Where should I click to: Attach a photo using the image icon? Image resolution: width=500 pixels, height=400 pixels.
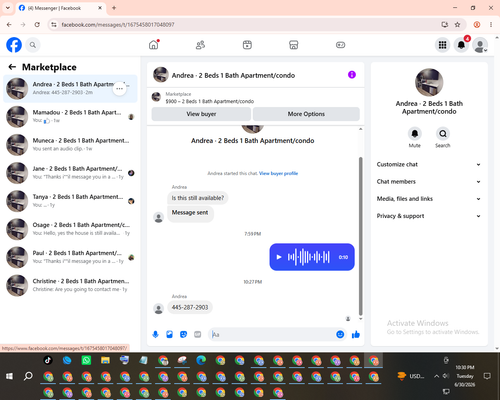[x=169, y=334]
